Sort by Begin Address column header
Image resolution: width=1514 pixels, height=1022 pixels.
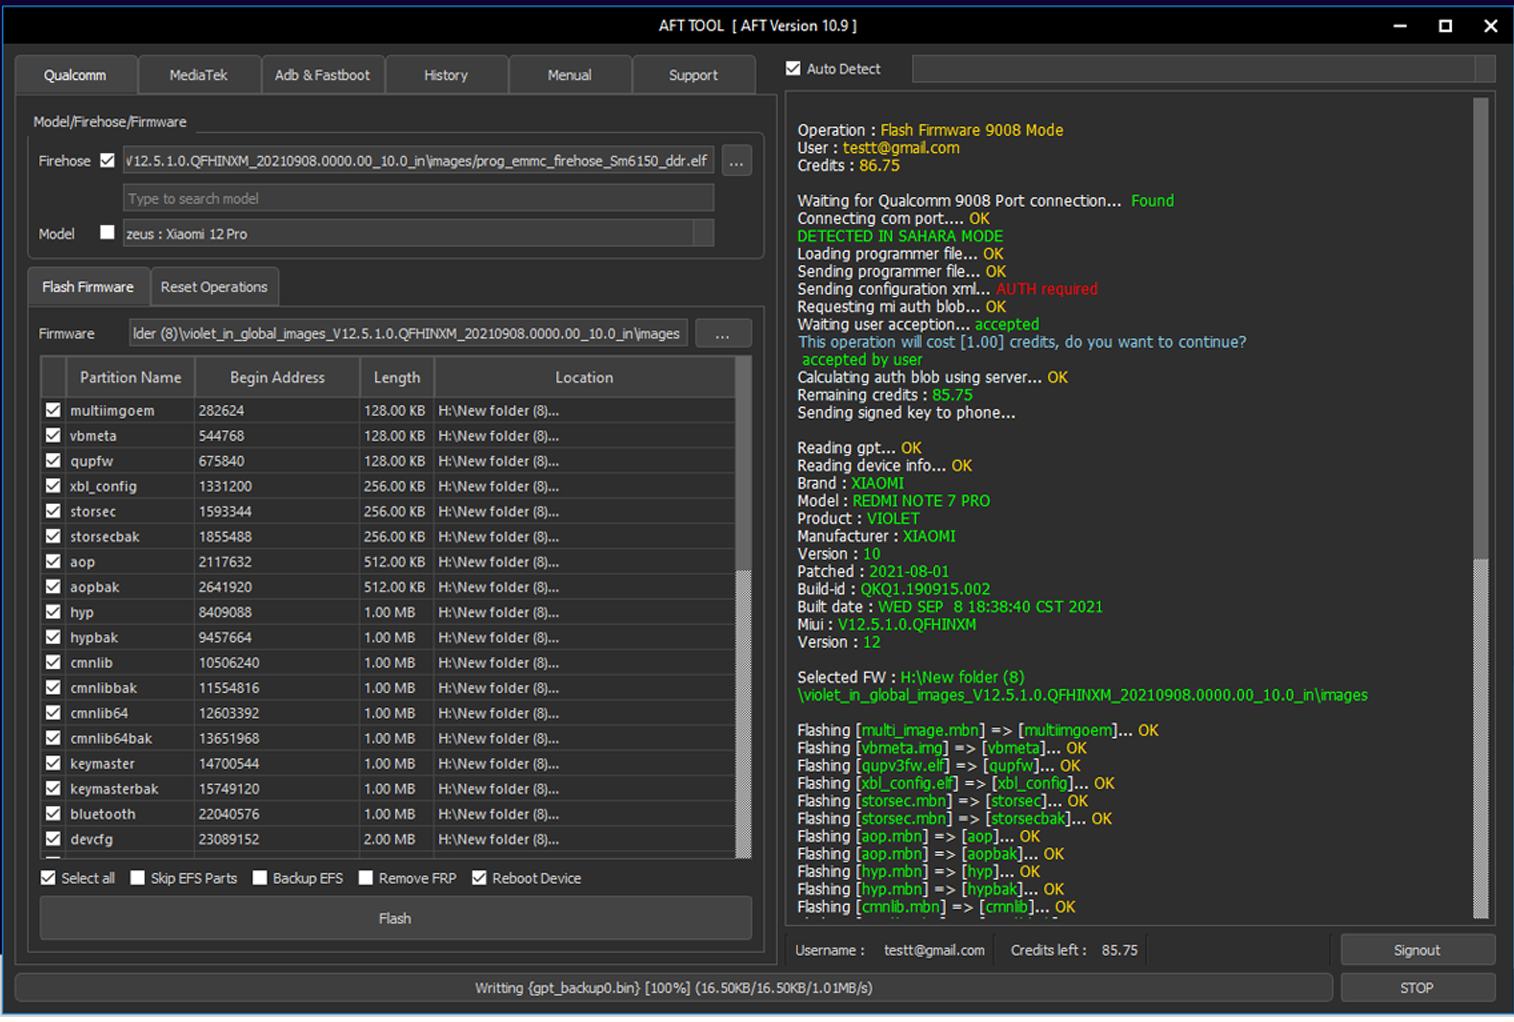(x=277, y=377)
